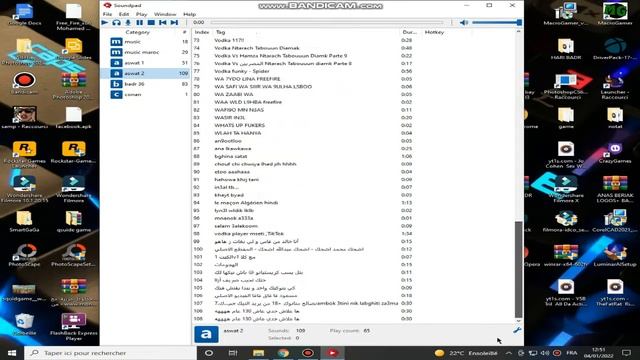Viewport: 640px width, 360px height.
Task: Open Bandicam from the taskbar
Action: (x=308, y=353)
